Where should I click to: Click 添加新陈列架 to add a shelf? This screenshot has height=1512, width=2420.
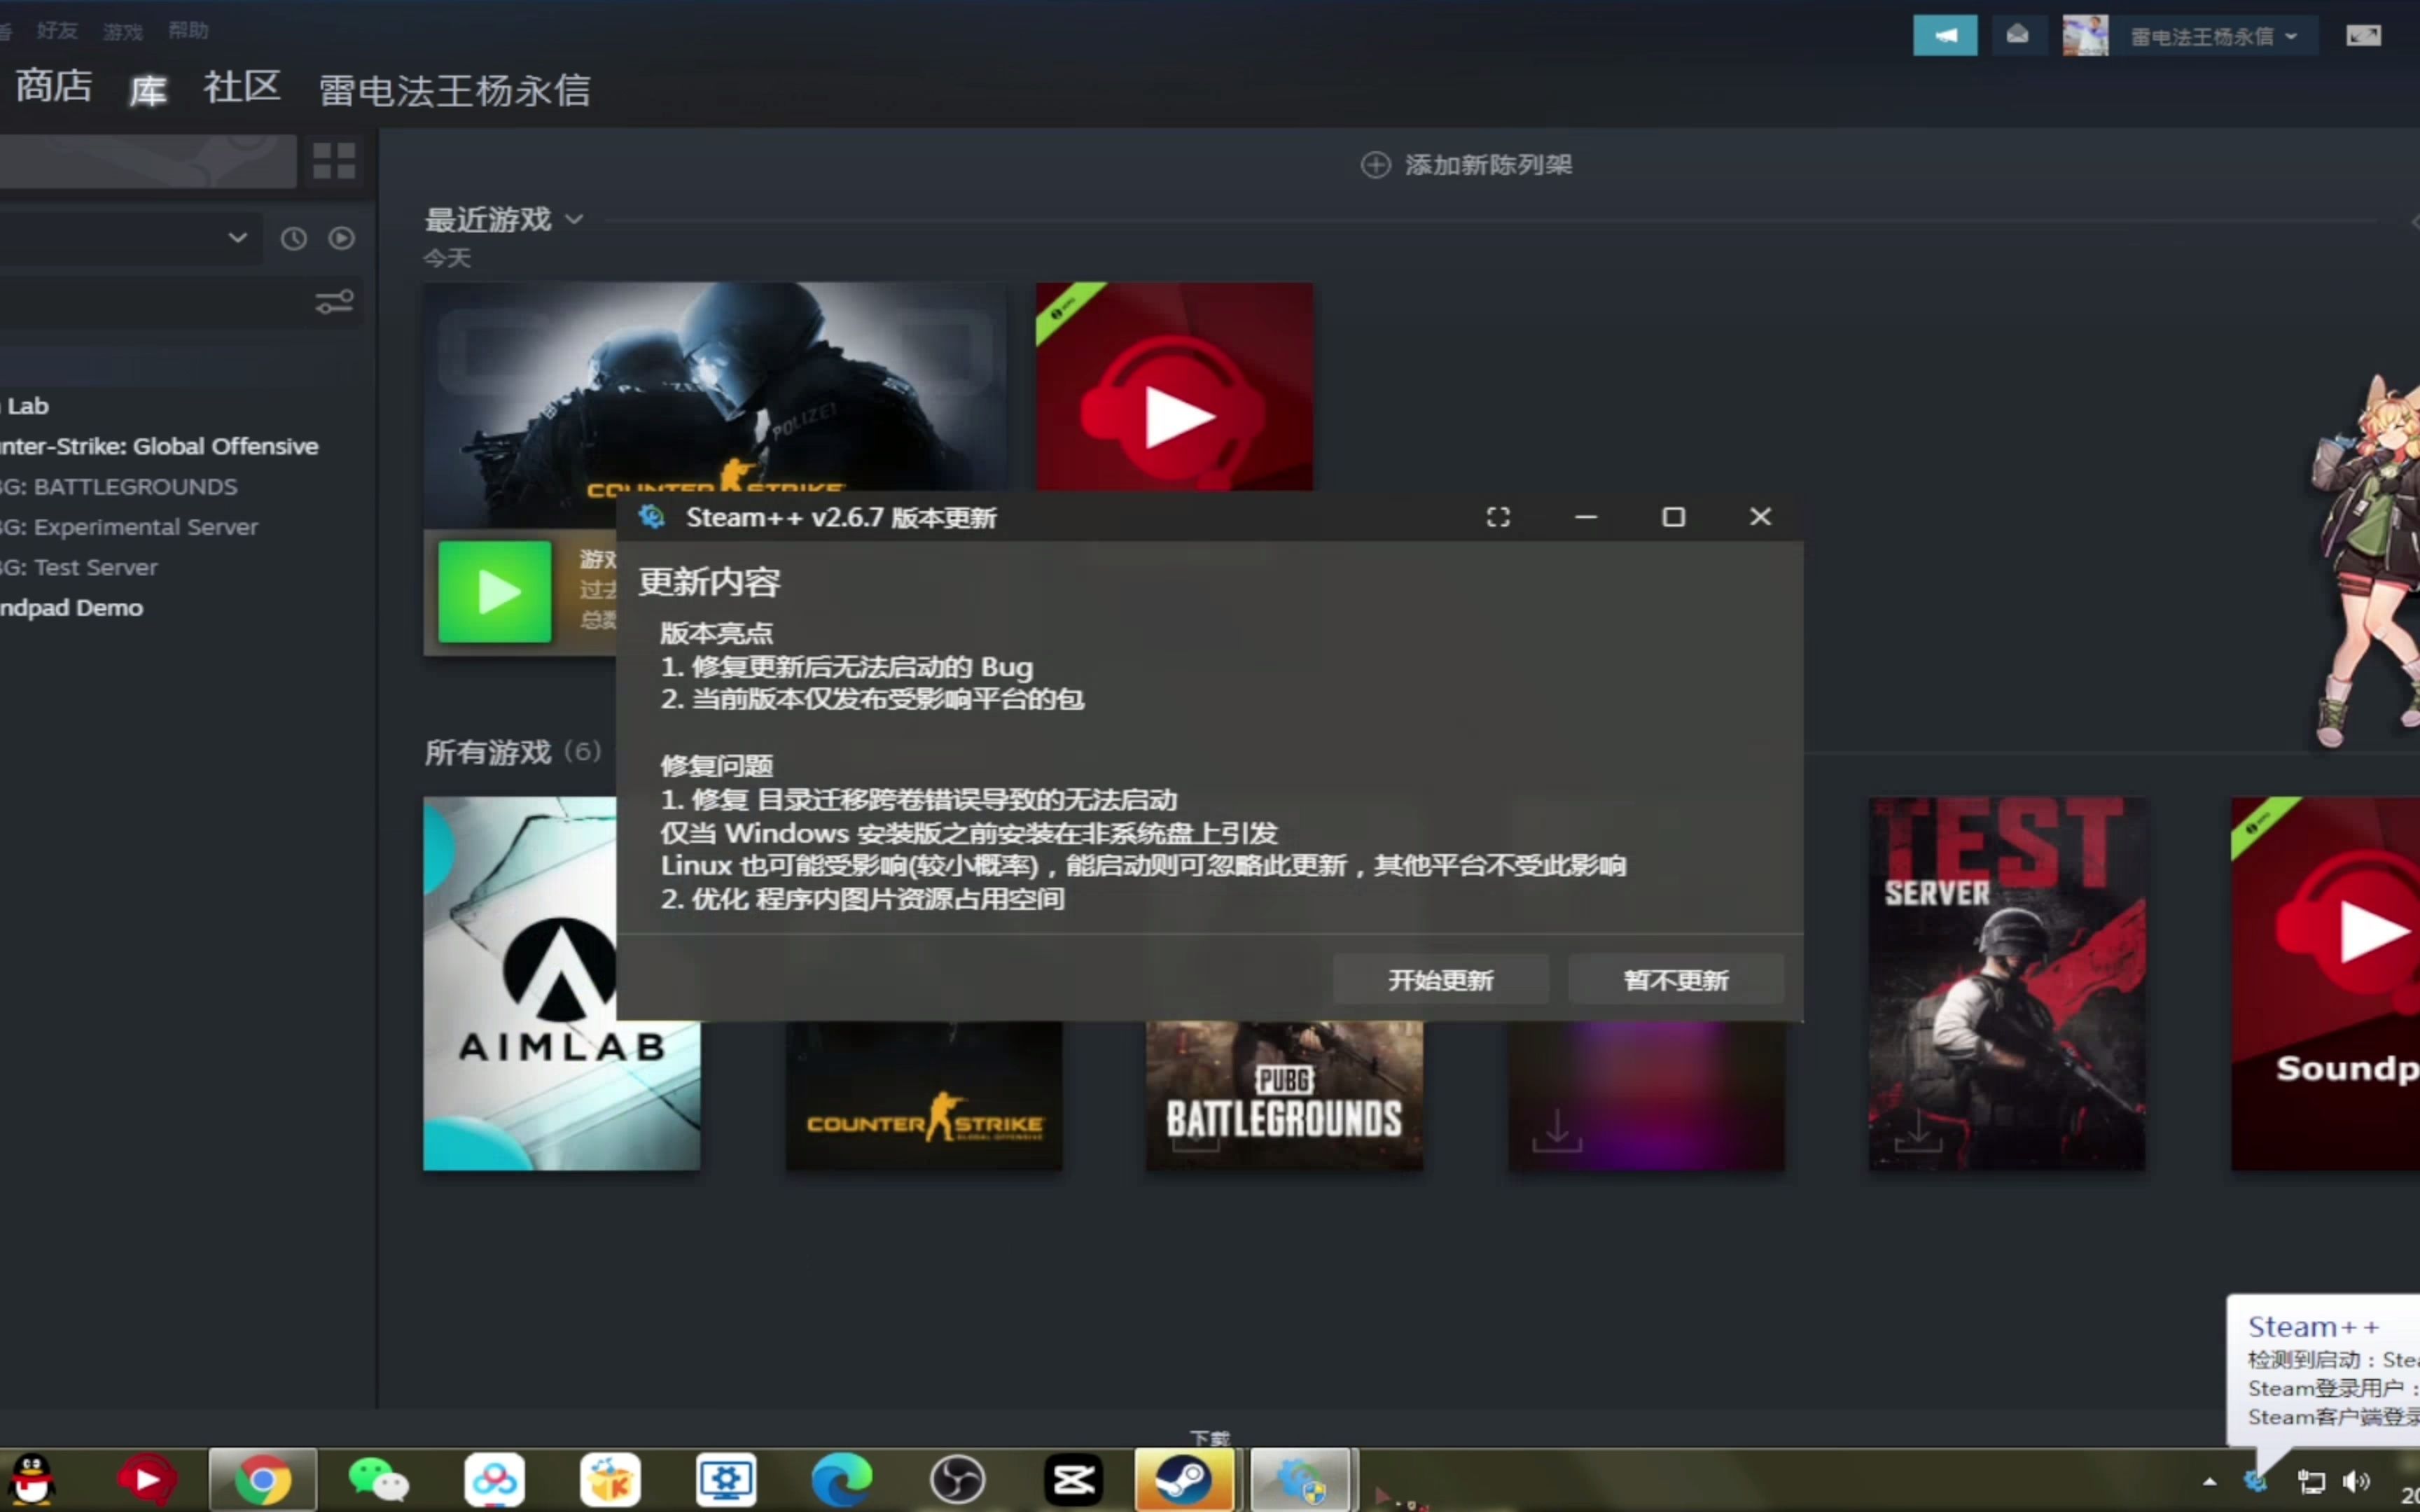1467,165
